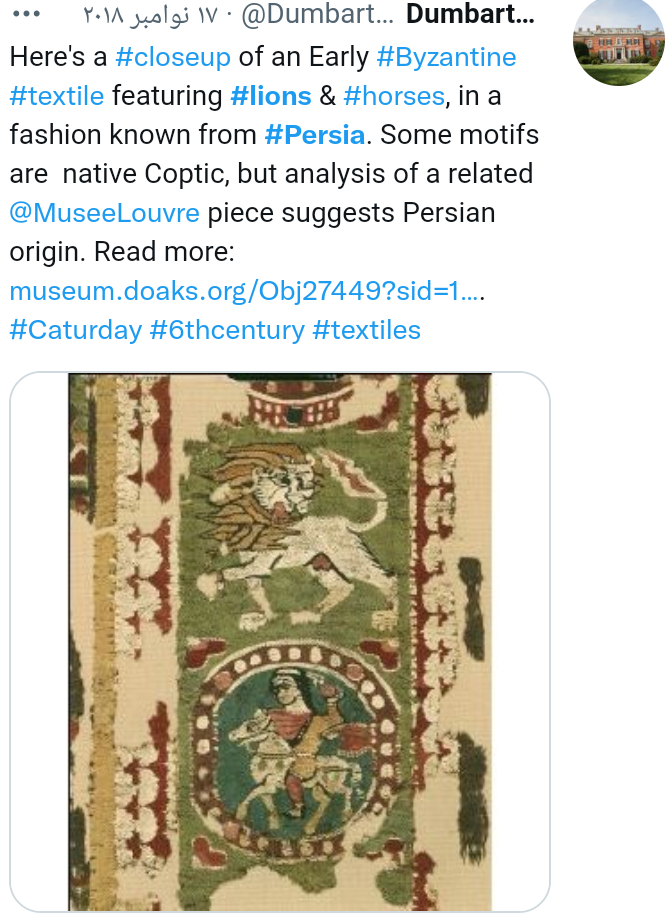Viewport: 666px width, 913px height.
Task: Go to the bold #Persia hashtag
Action: point(317,134)
